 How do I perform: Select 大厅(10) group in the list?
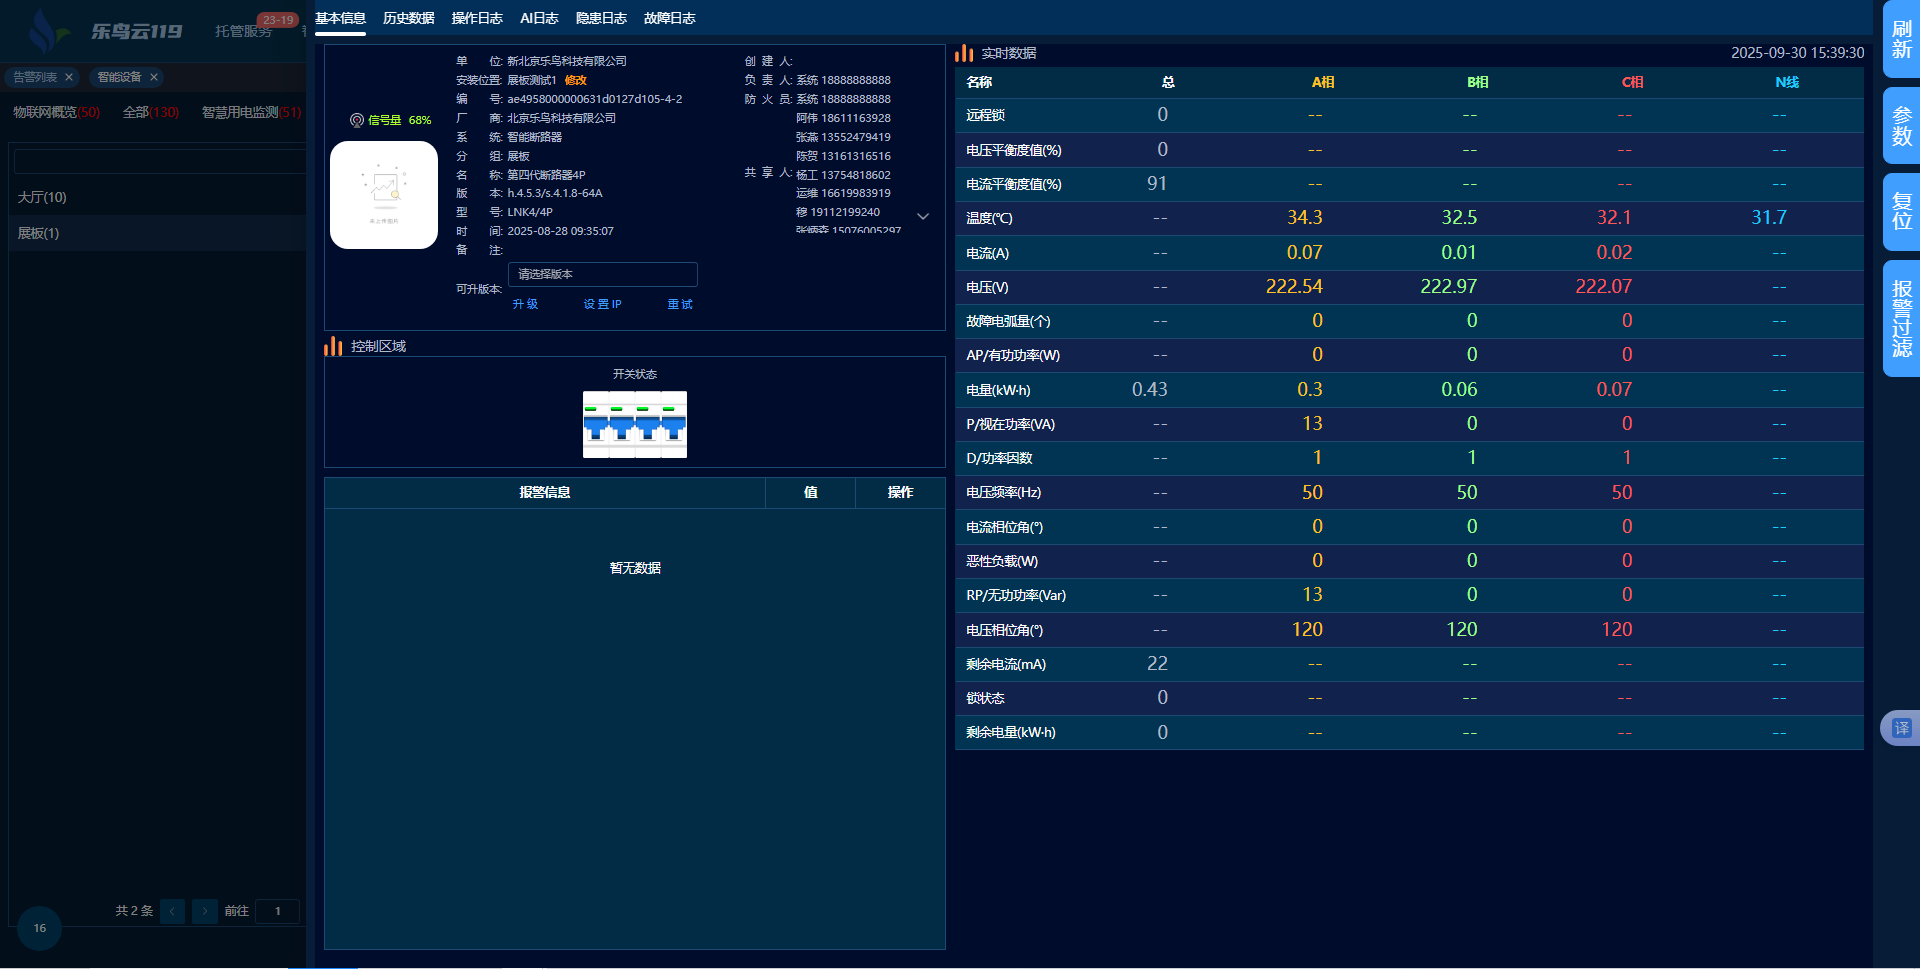click(x=42, y=197)
